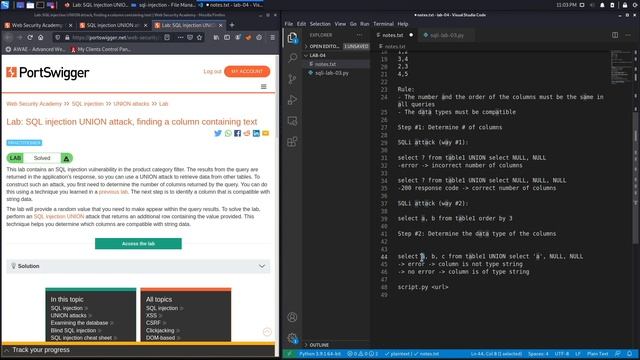Viewport: 640px width, 360px height.
Task: Click the Python version in status bar
Action: pyautogui.click(x=320, y=354)
